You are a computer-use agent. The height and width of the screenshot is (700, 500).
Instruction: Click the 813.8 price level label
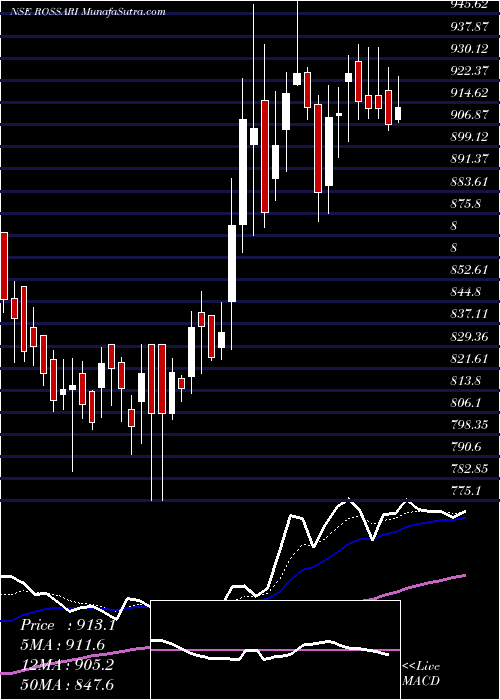pyautogui.click(x=466, y=381)
